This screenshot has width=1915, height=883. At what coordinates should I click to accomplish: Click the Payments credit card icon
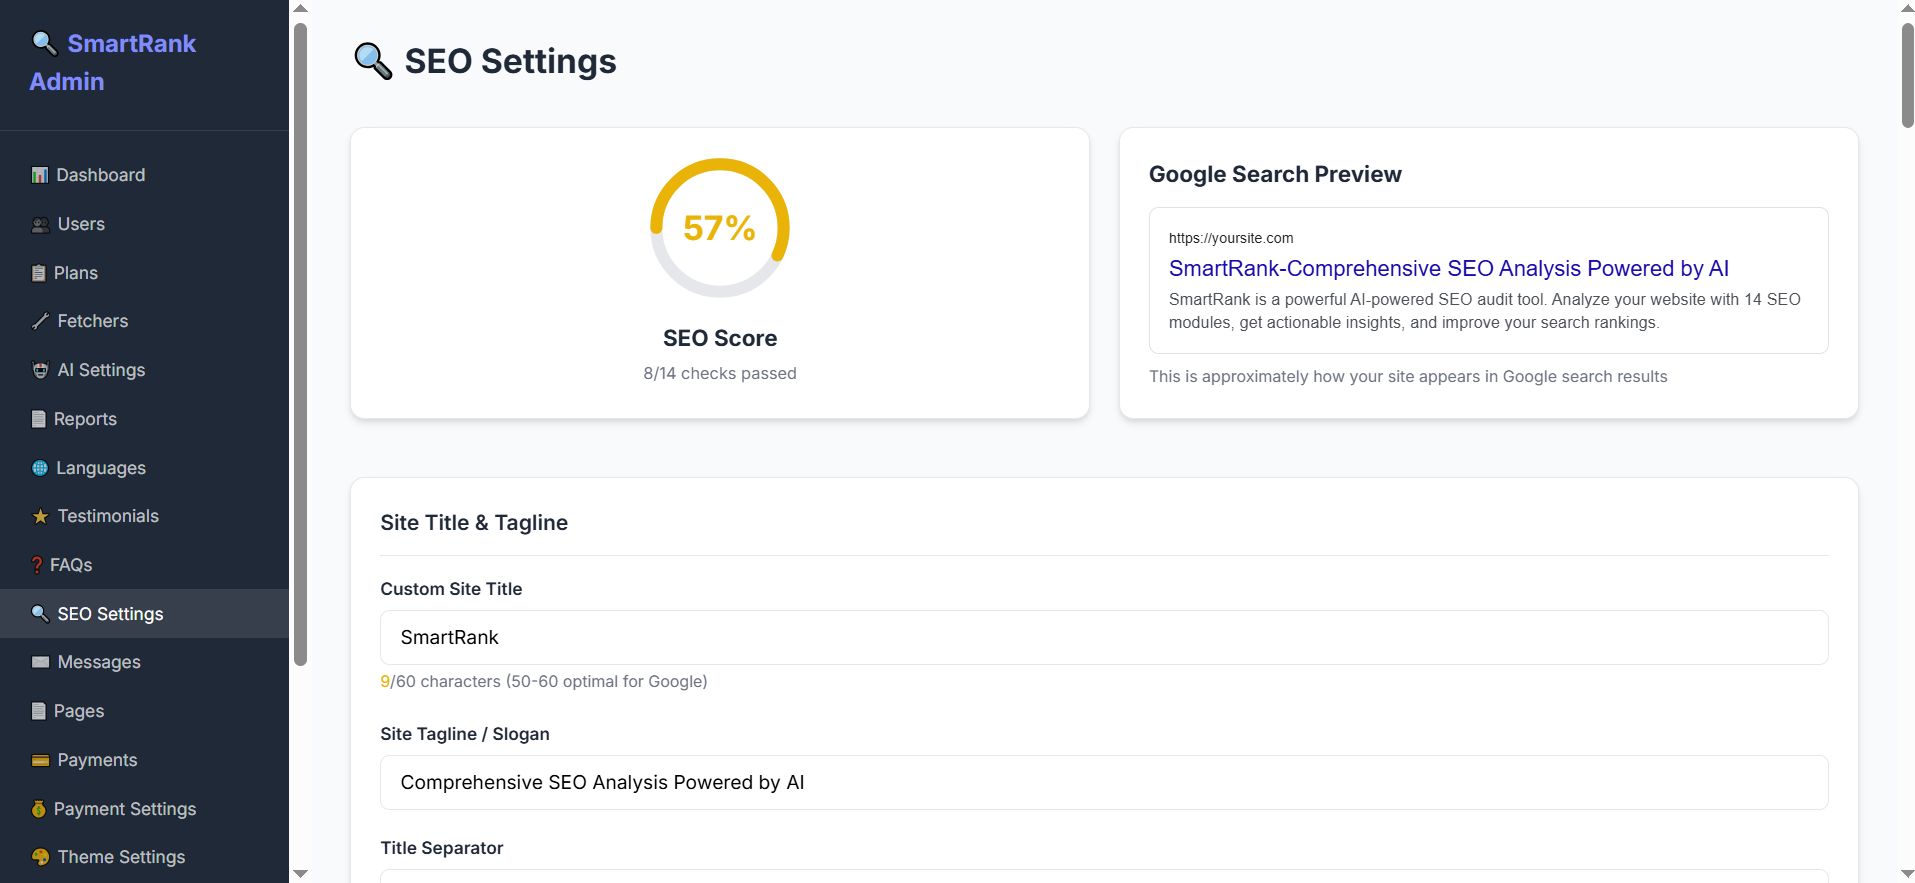40,761
